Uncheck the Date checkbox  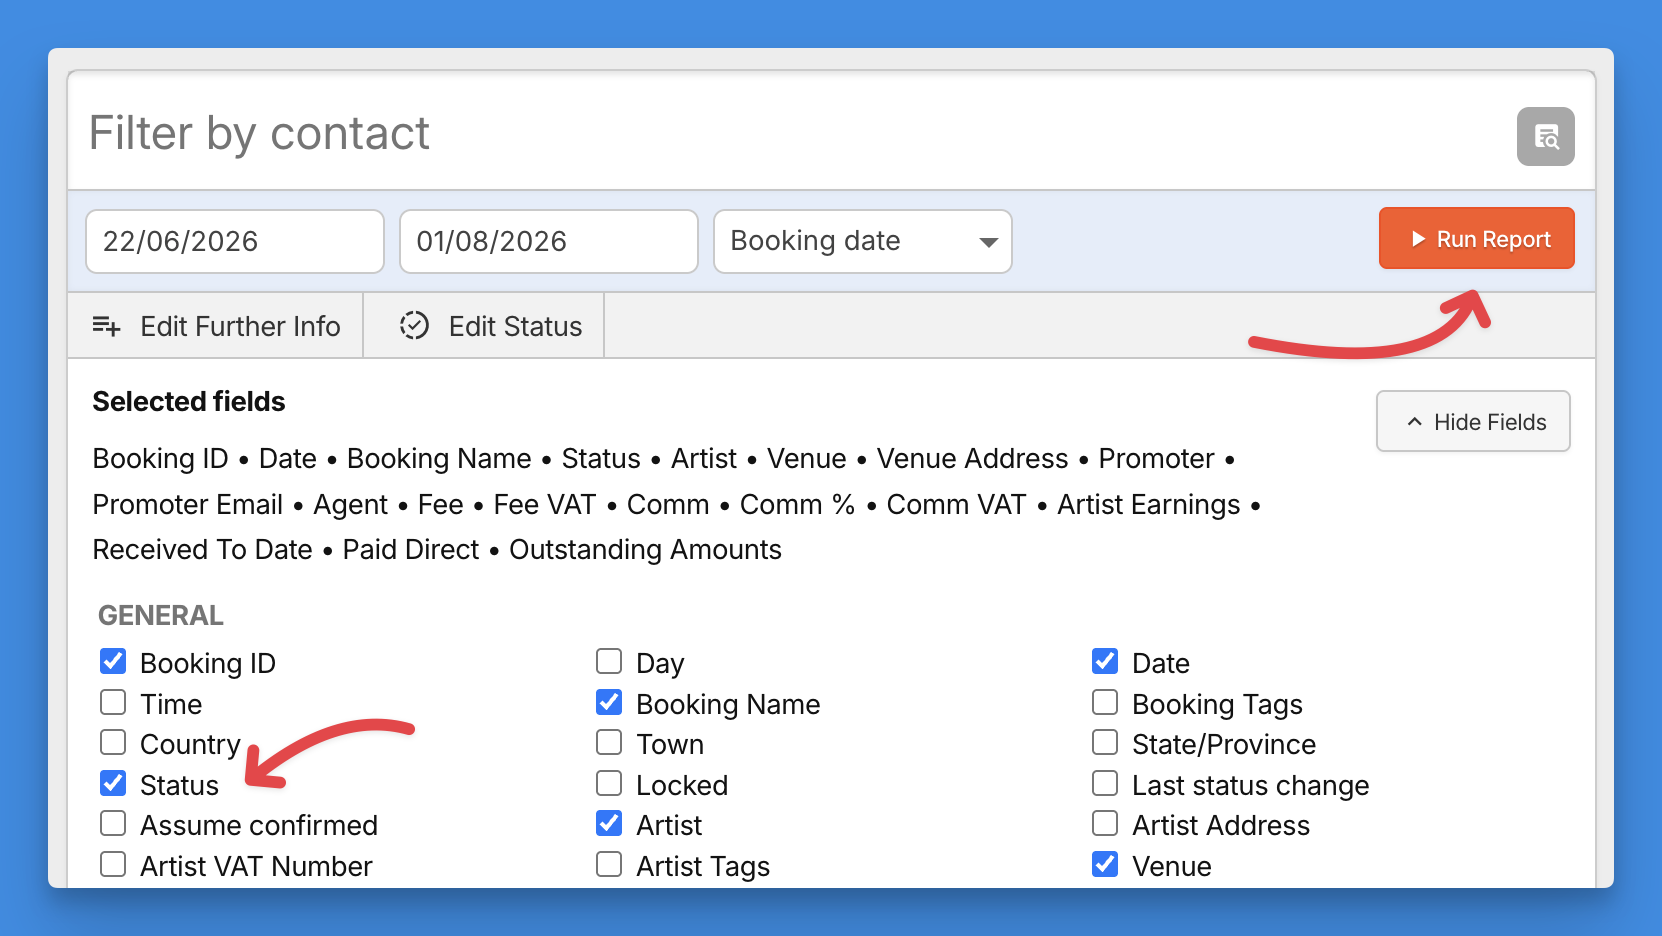coord(1105,661)
